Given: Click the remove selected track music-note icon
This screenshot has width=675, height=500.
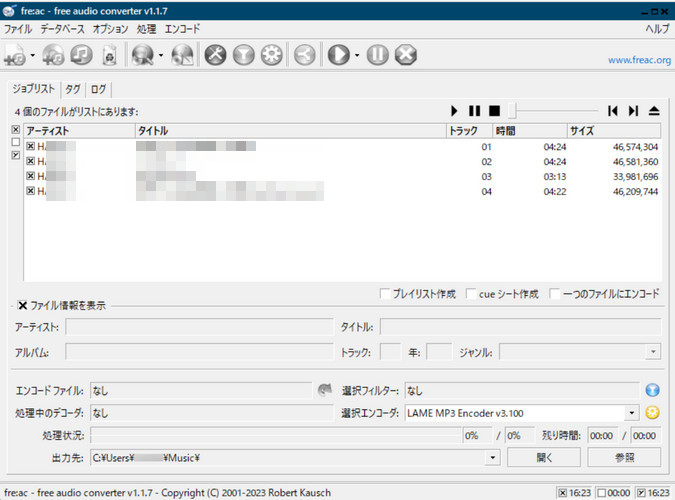Looking at the screenshot, I should pos(81,55).
